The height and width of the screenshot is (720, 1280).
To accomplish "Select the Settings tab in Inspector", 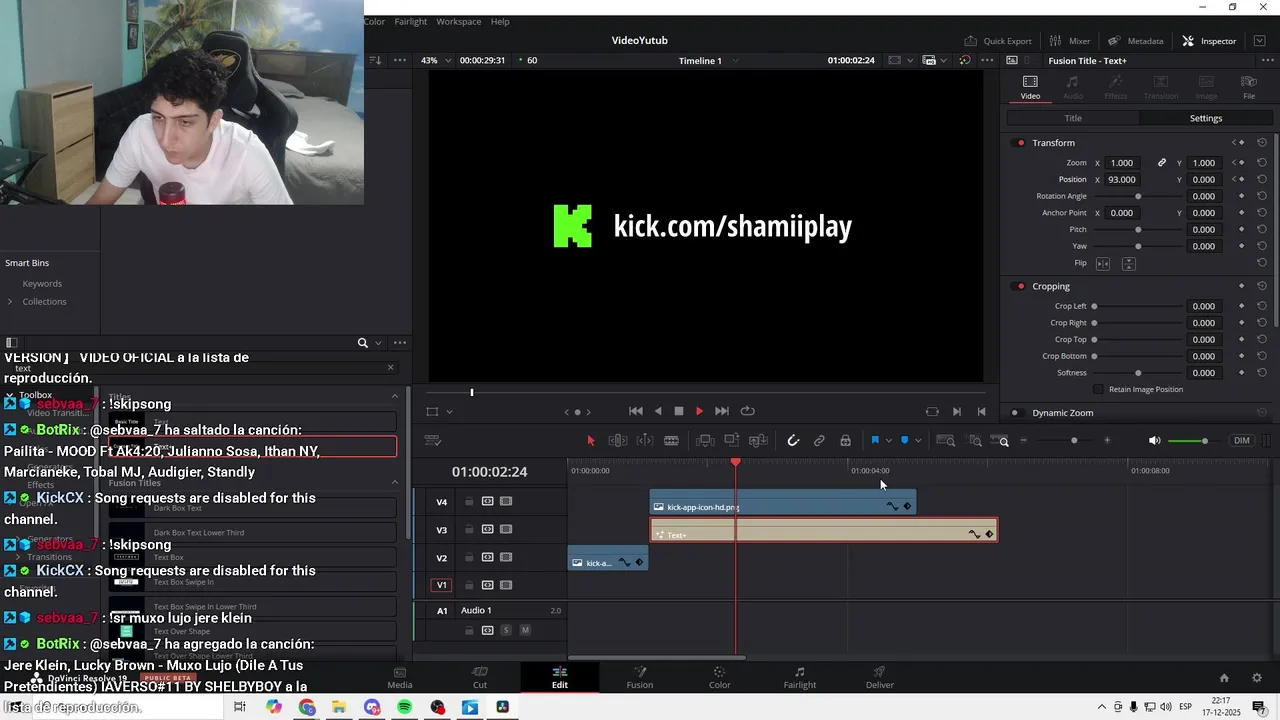I will point(1206,118).
